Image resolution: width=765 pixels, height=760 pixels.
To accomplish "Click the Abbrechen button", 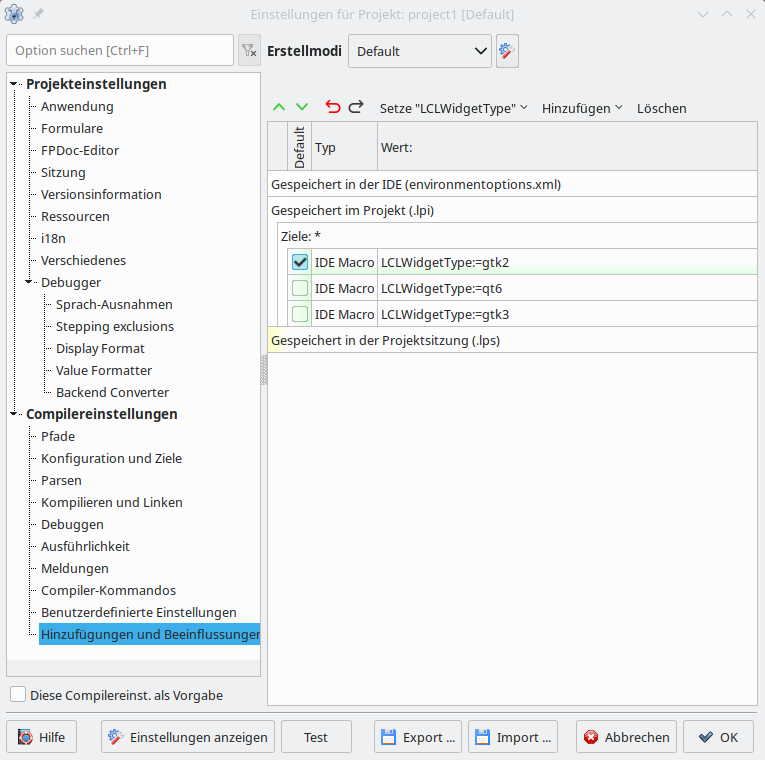I will click(x=626, y=737).
